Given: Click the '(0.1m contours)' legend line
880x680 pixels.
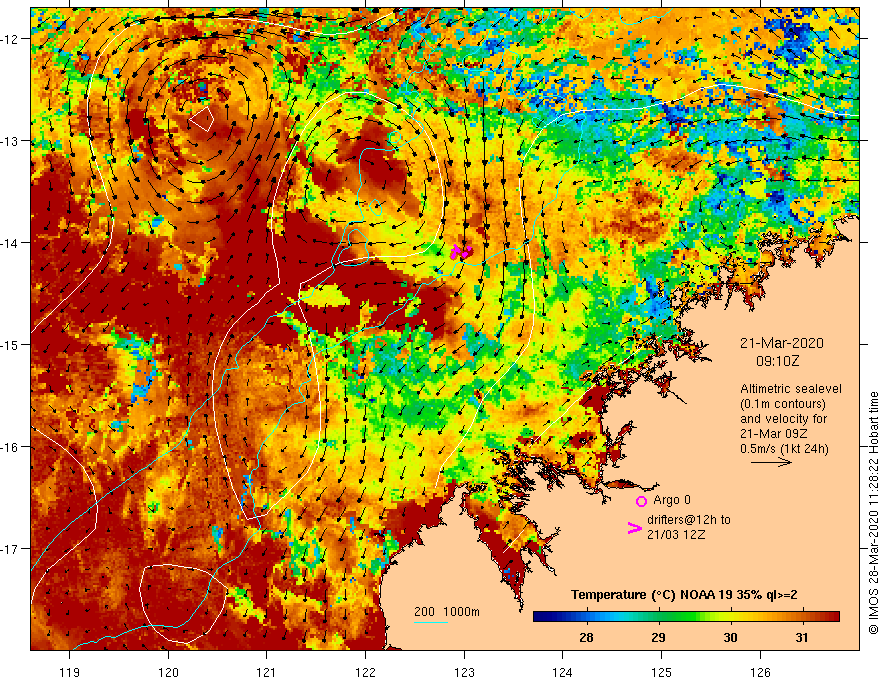Looking at the screenshot, I should coord(783,404).
